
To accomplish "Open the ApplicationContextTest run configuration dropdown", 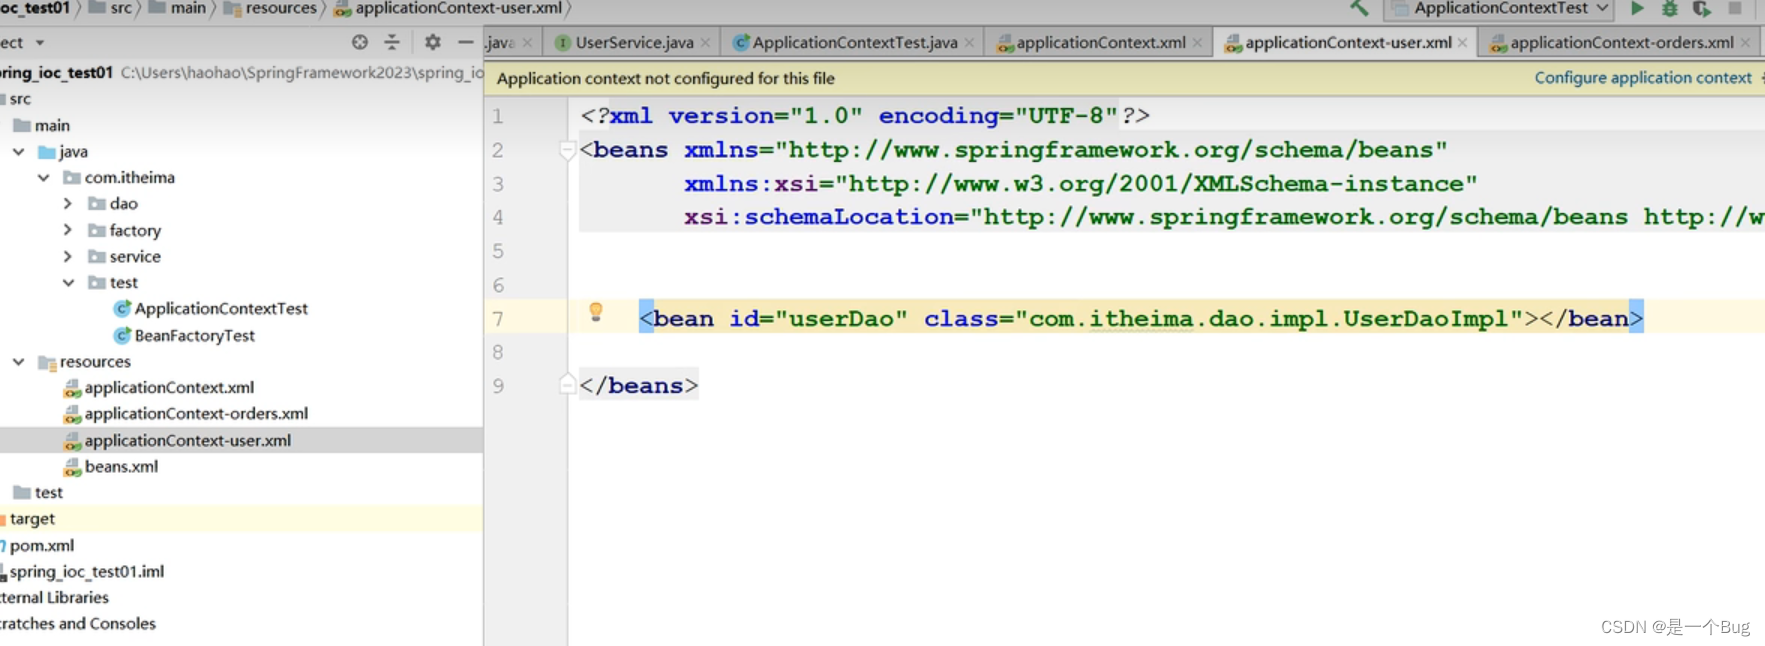I will point(1498,8).
